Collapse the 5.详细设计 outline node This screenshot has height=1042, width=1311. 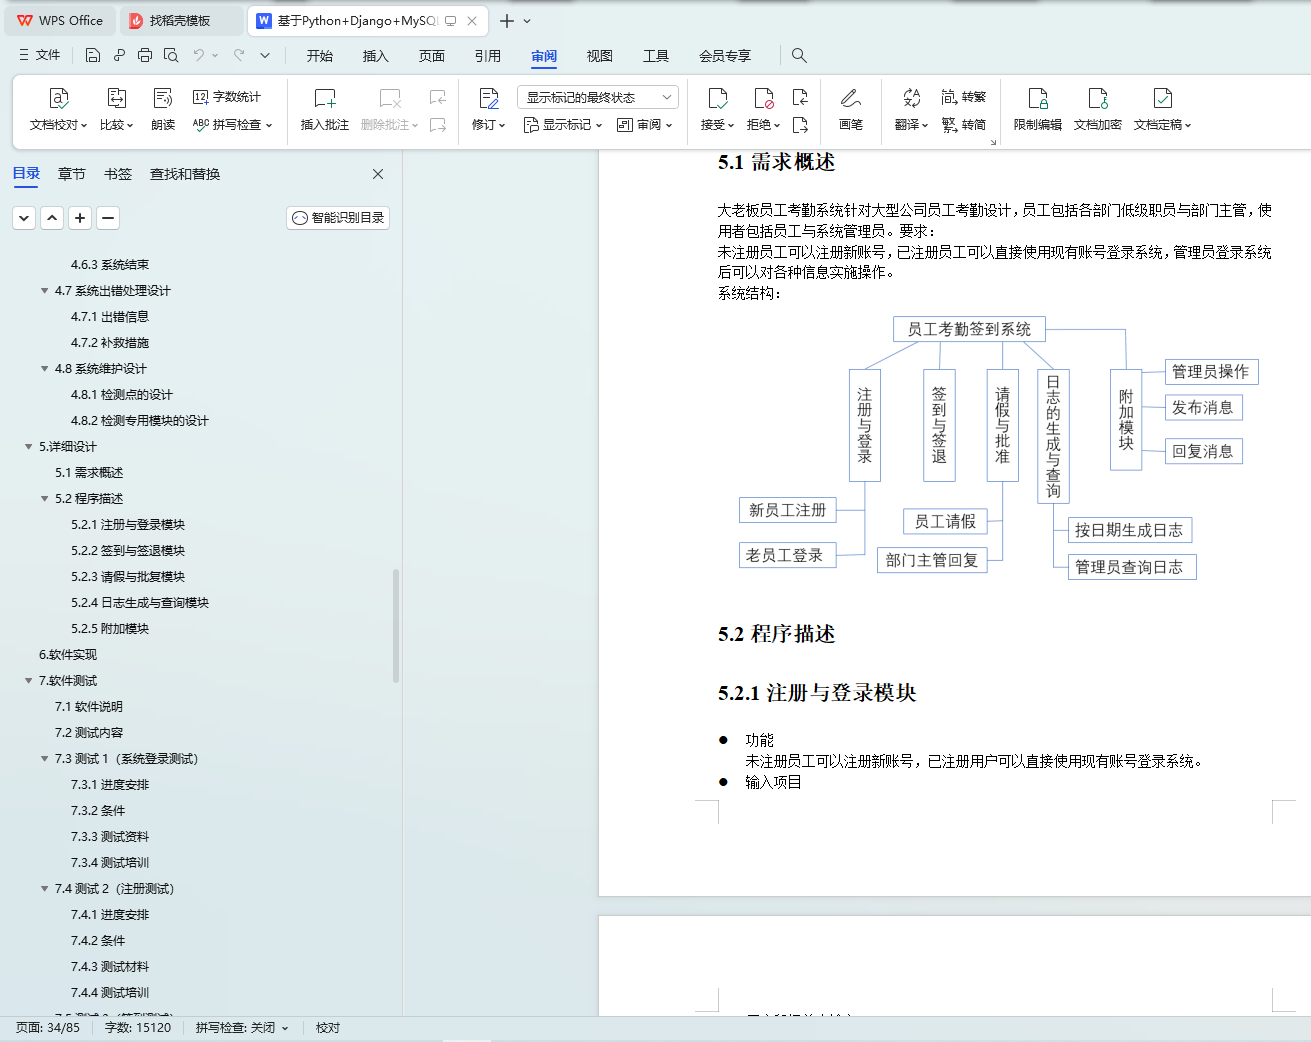click(x=28, y=447)
